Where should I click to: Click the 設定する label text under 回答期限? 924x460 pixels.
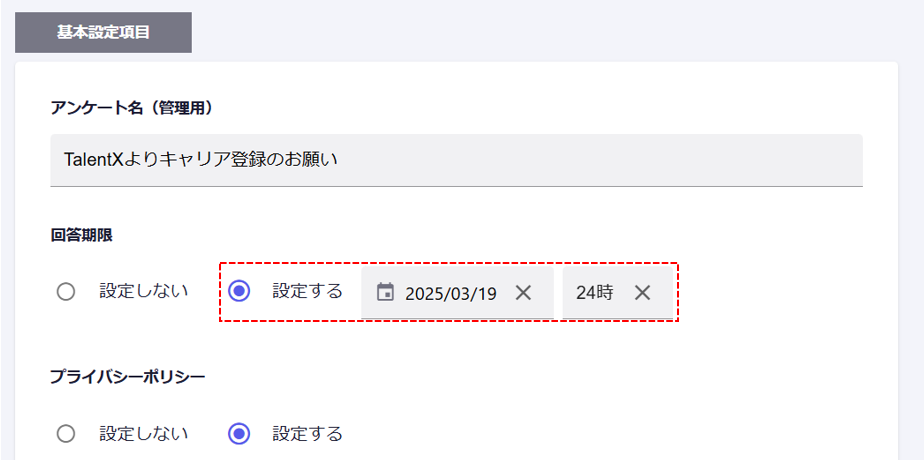coord(307,291)
